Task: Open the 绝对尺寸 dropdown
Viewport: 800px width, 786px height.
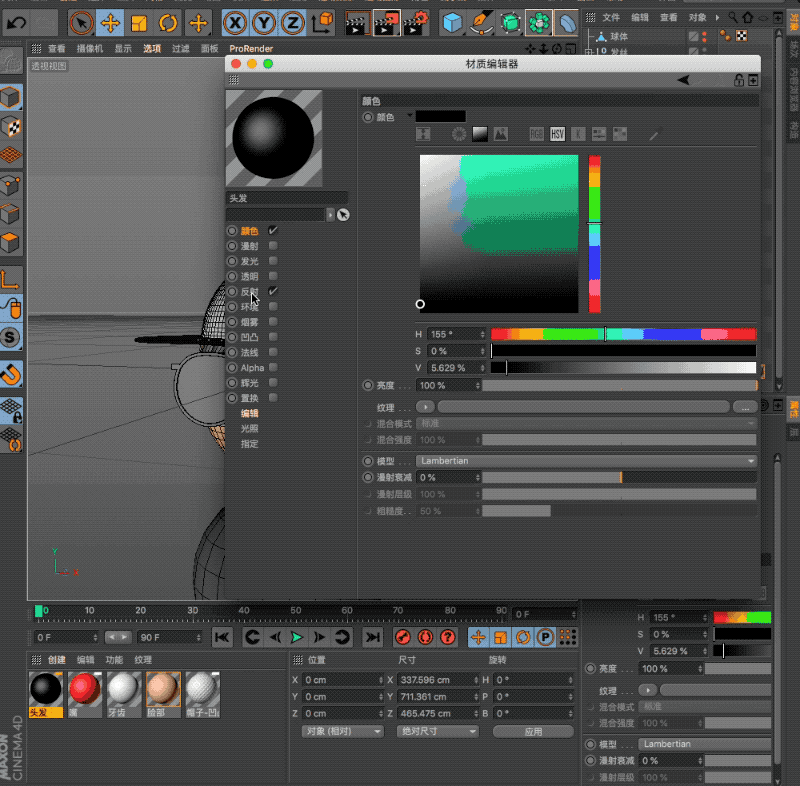Action: (437, 731)
